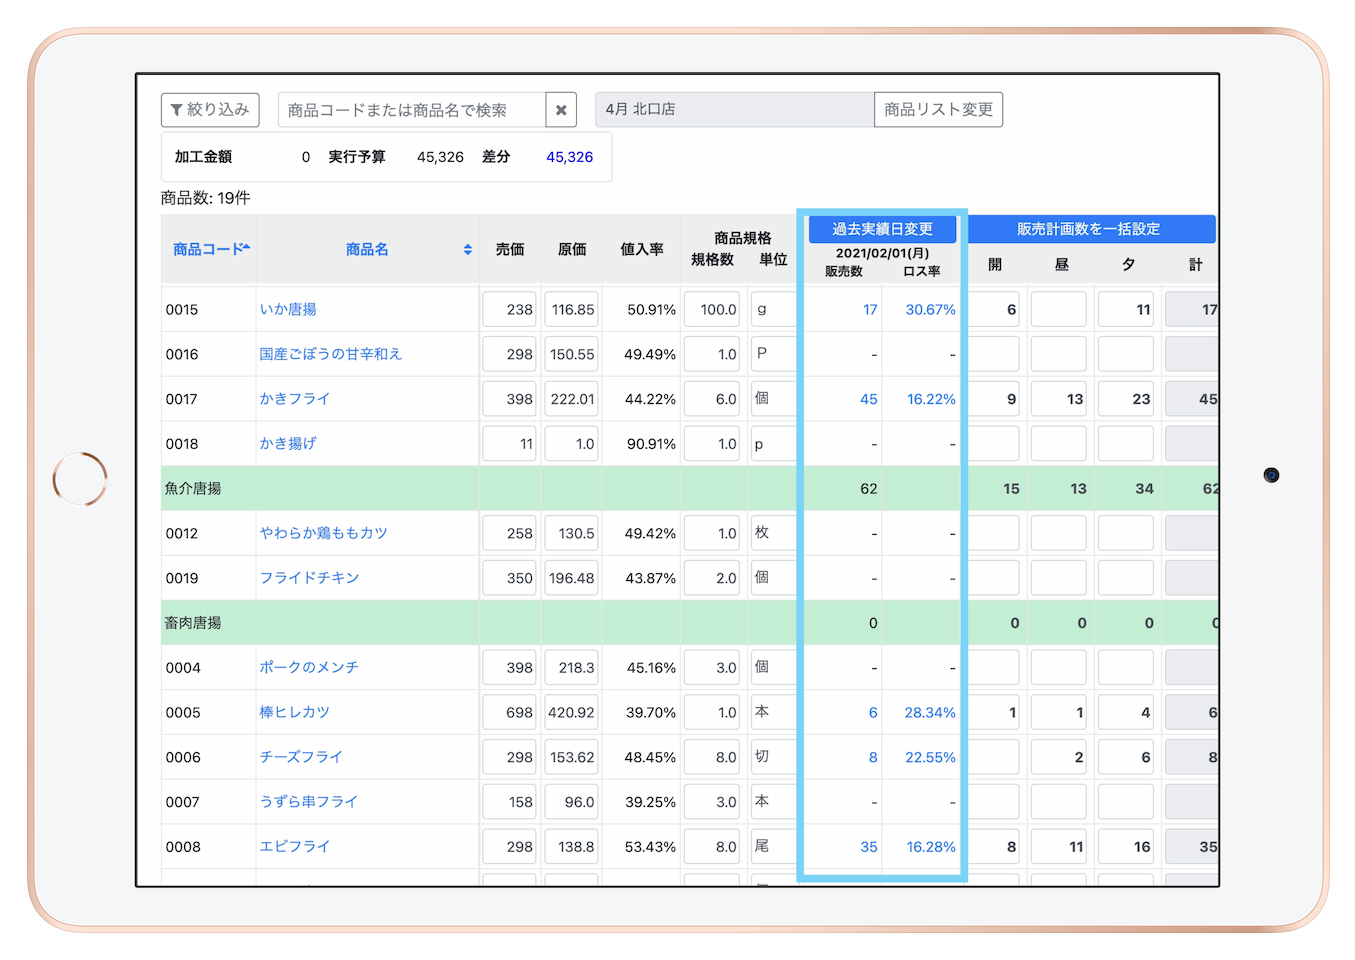Click loss rate 28.34% for 棒ヒレカツ

[x=930, y=713]
